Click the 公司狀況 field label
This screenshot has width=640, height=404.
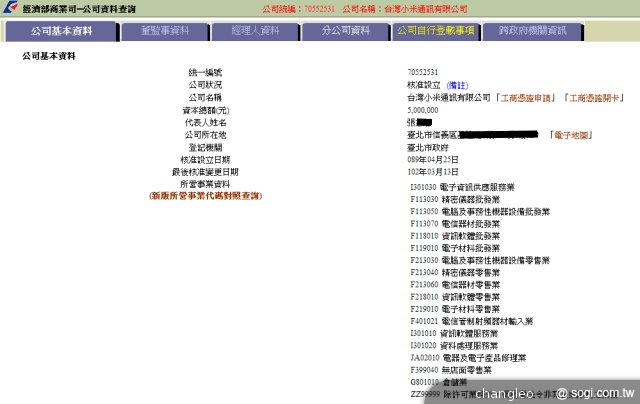pos(205,85)
